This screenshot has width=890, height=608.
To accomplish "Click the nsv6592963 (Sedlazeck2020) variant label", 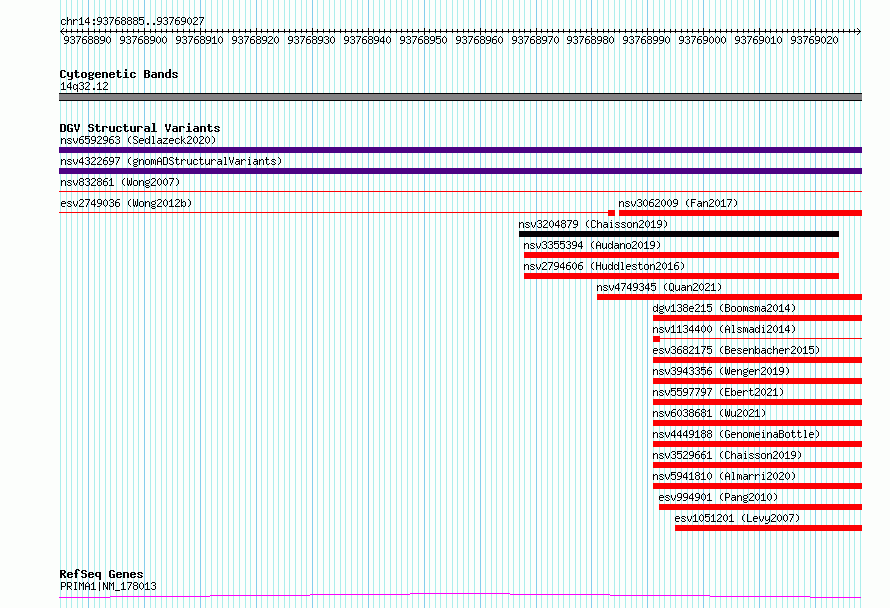I will click(138, 140).
